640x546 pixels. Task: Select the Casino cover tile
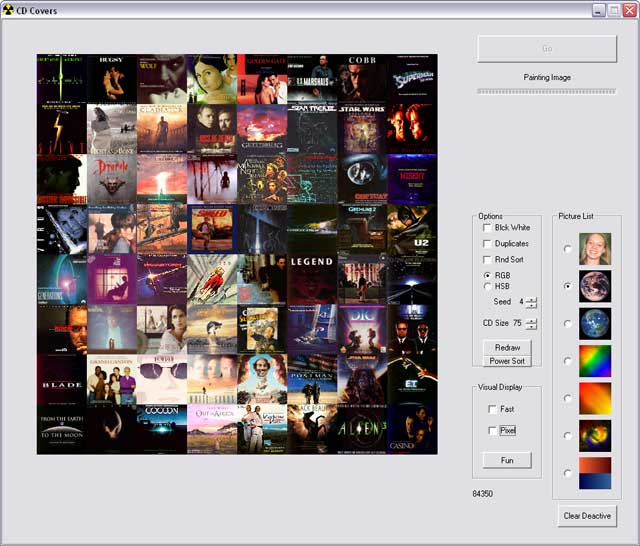click(x=412, y=429)
